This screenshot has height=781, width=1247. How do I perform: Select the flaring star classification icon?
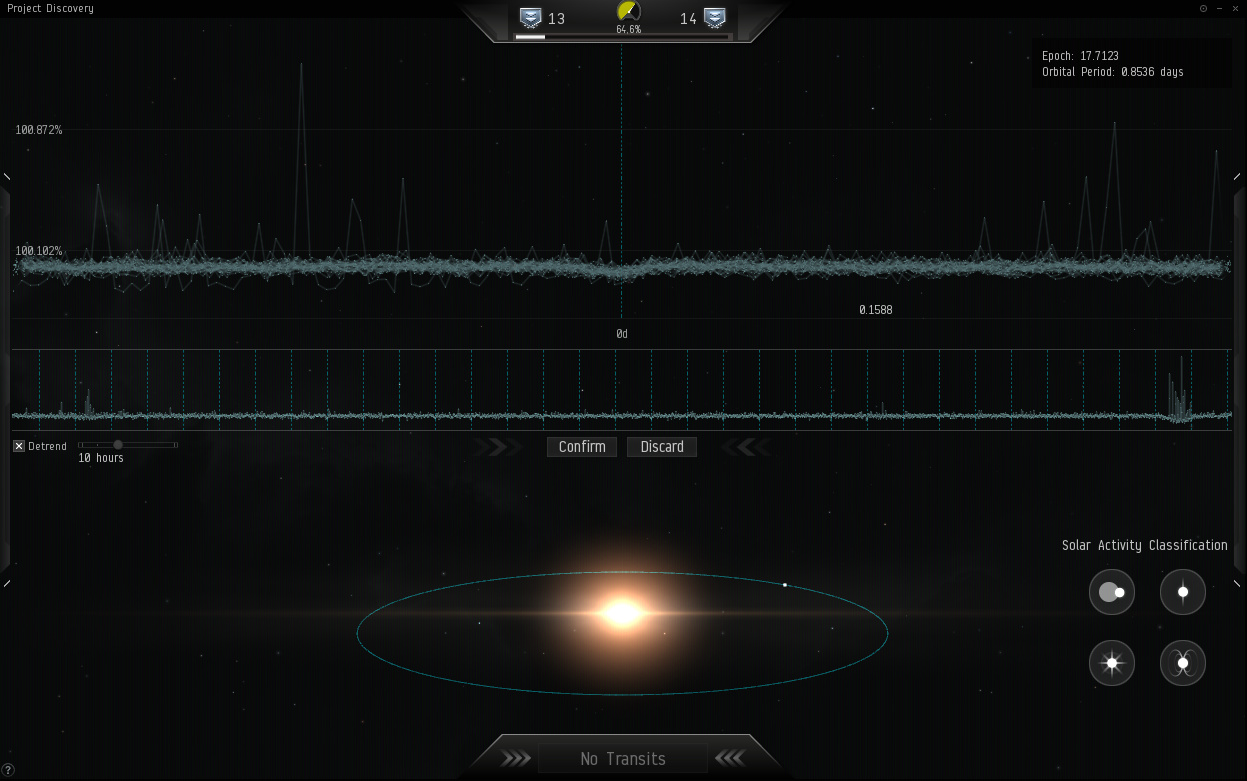click(1112, 663)
